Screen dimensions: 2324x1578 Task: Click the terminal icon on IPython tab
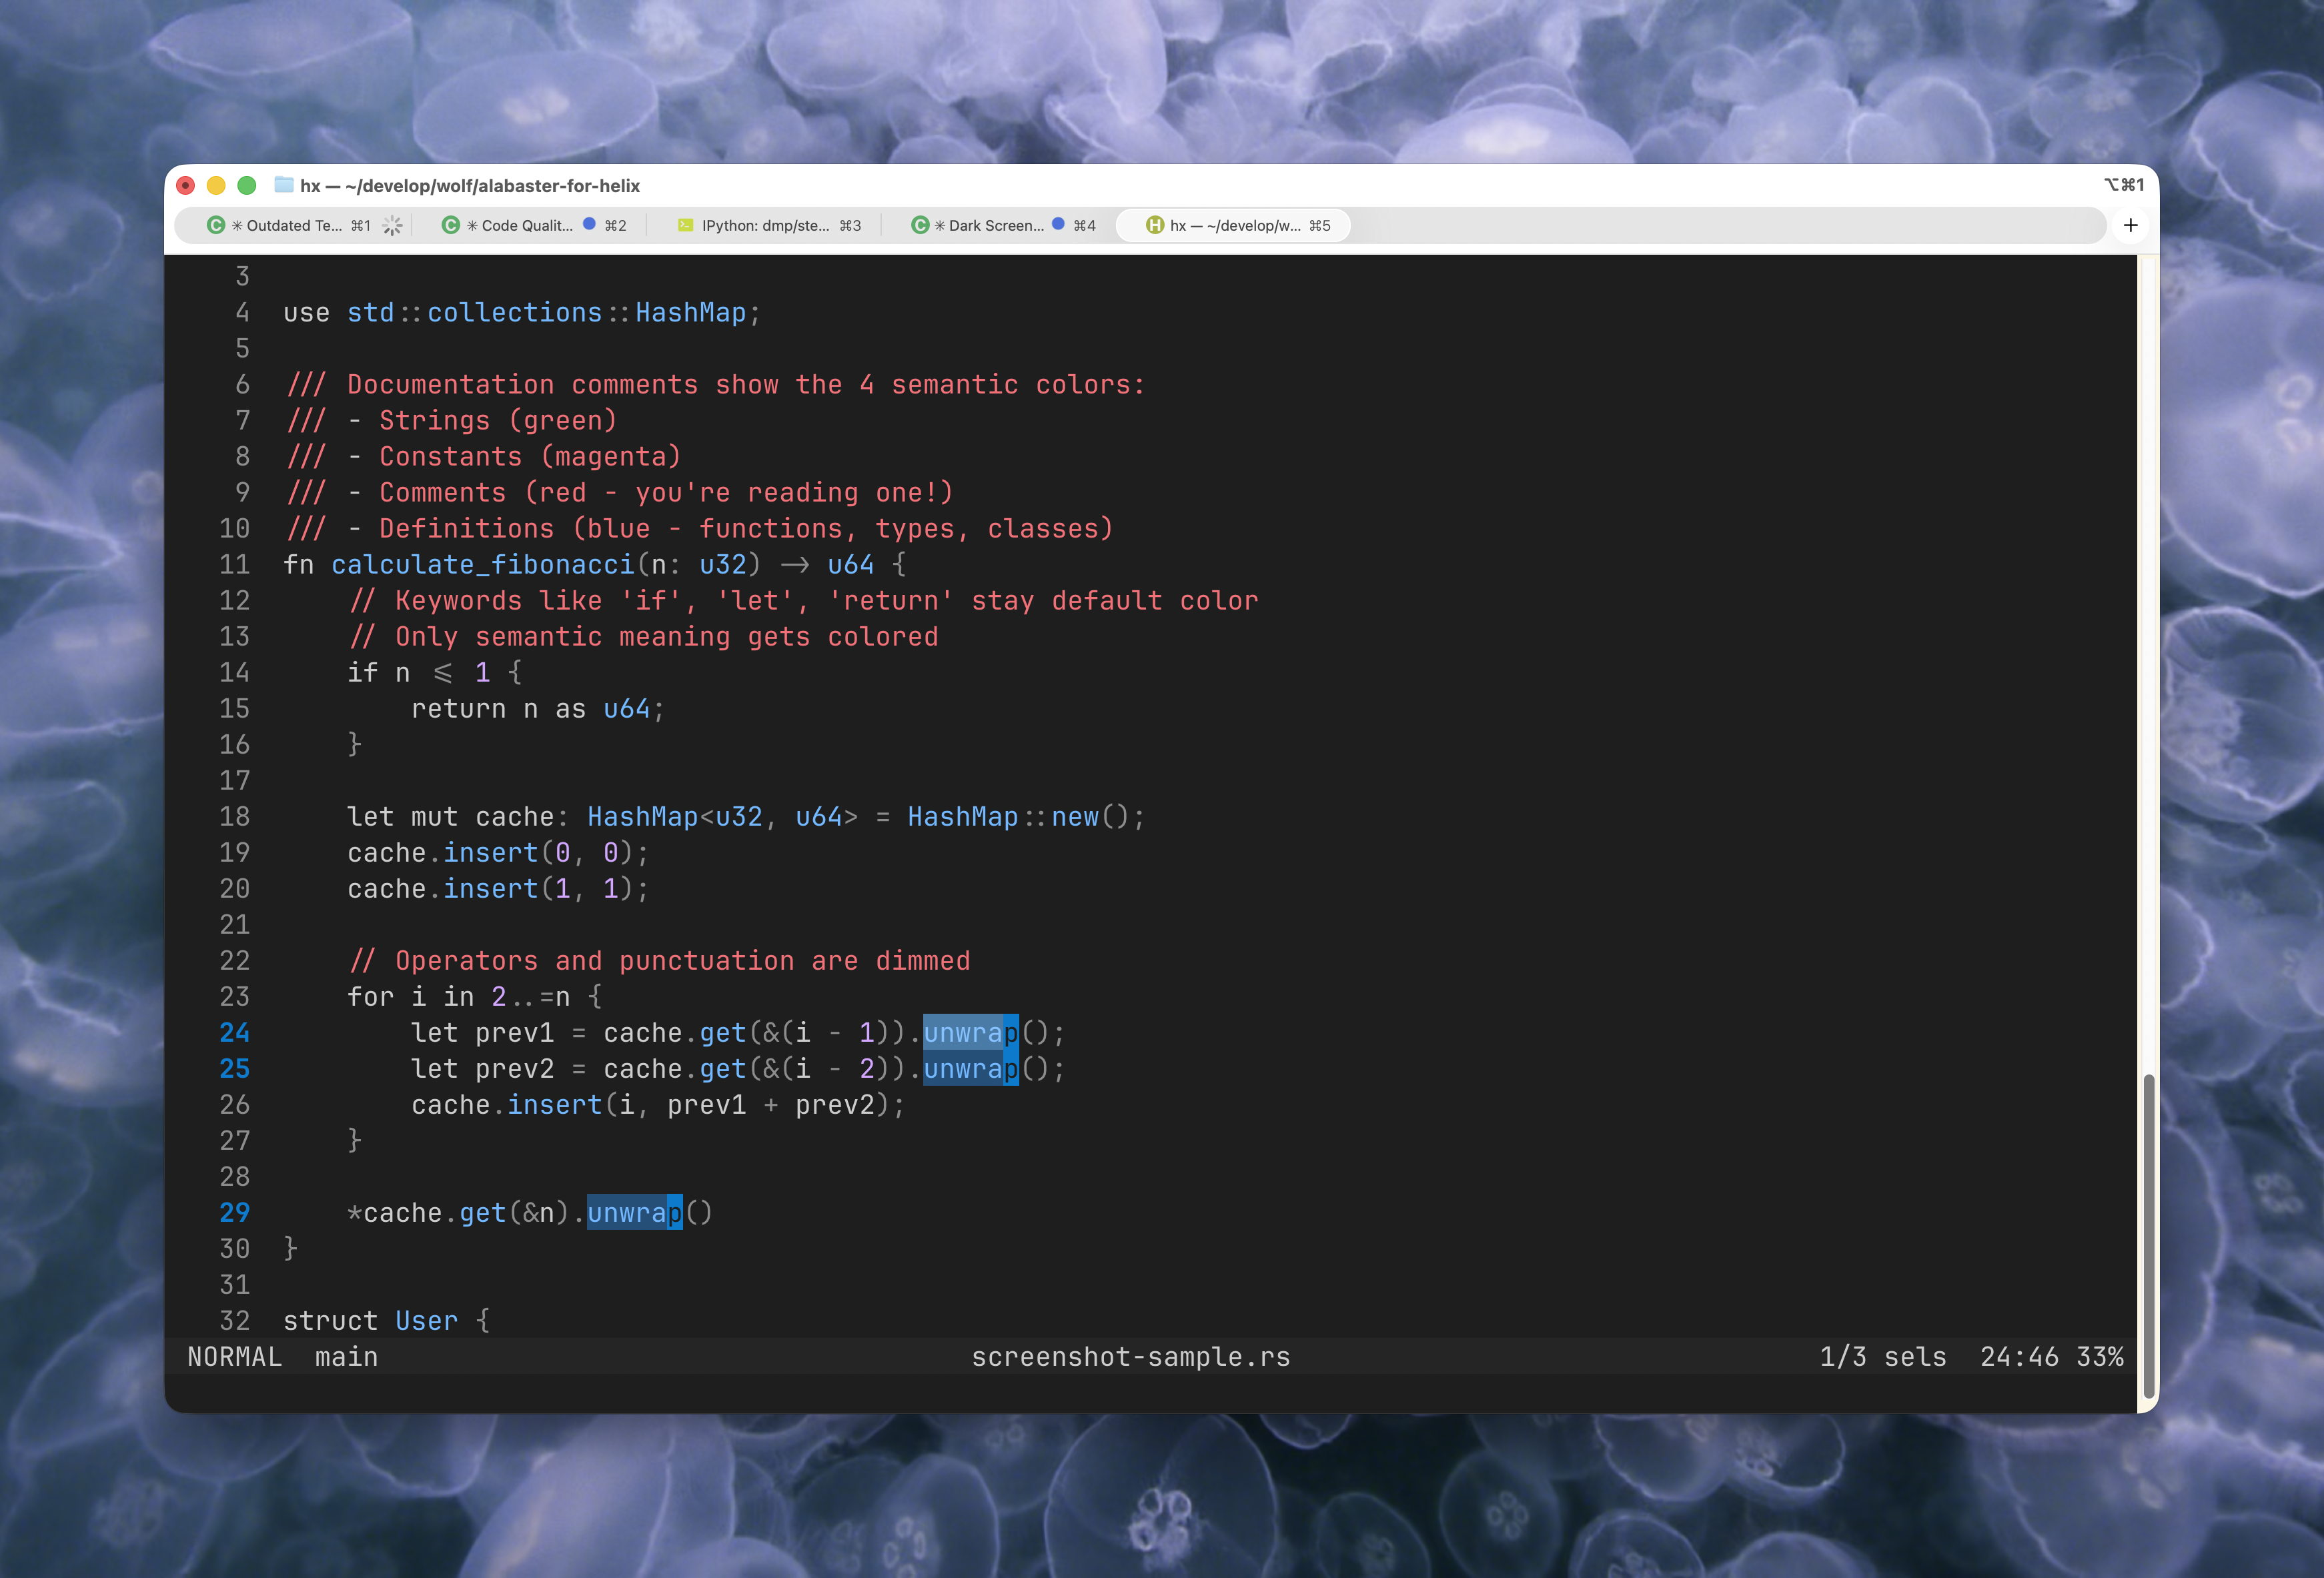(x=685, y=225)
